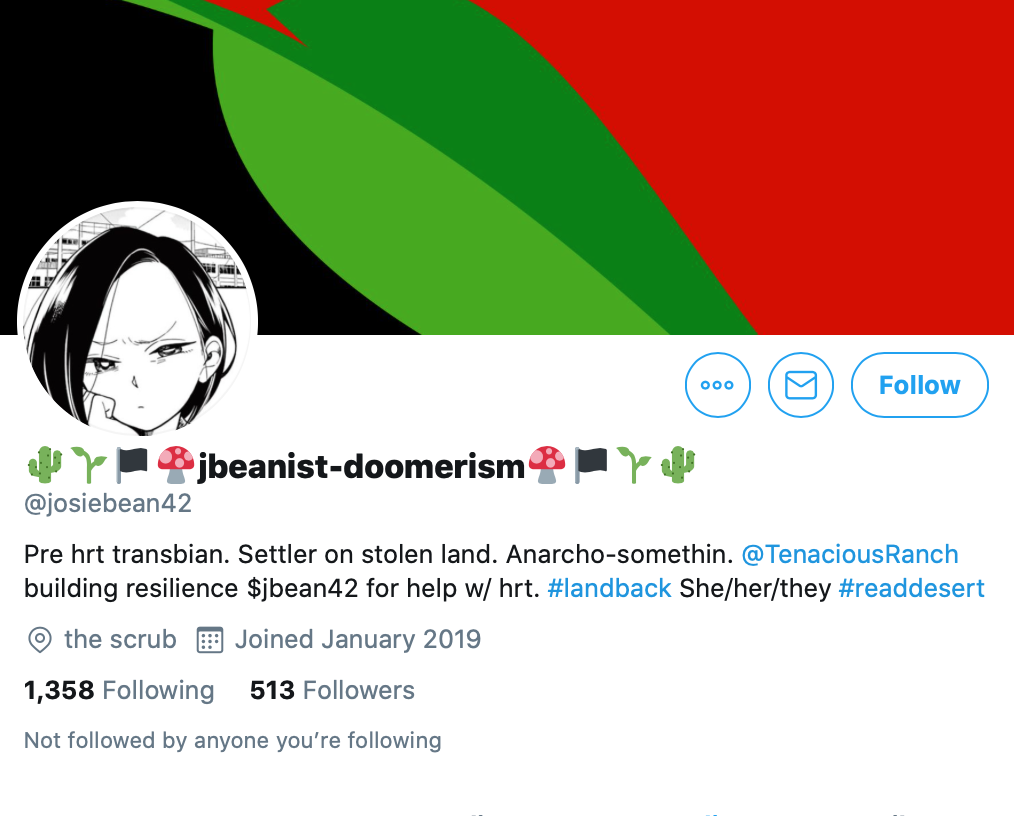Click 'Not followed by anyone you're following'

[233, 740]
